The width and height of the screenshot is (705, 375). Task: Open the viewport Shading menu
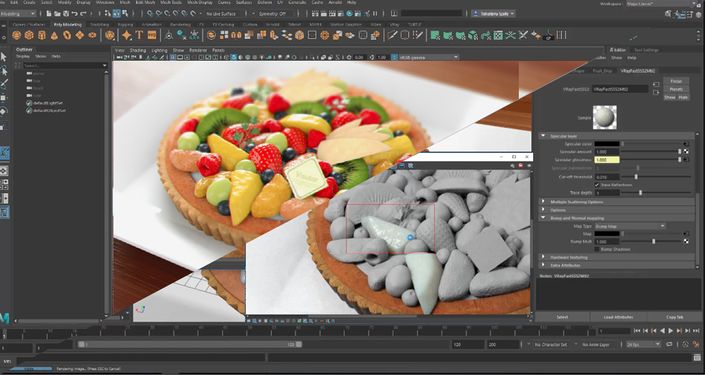point(138,50)
